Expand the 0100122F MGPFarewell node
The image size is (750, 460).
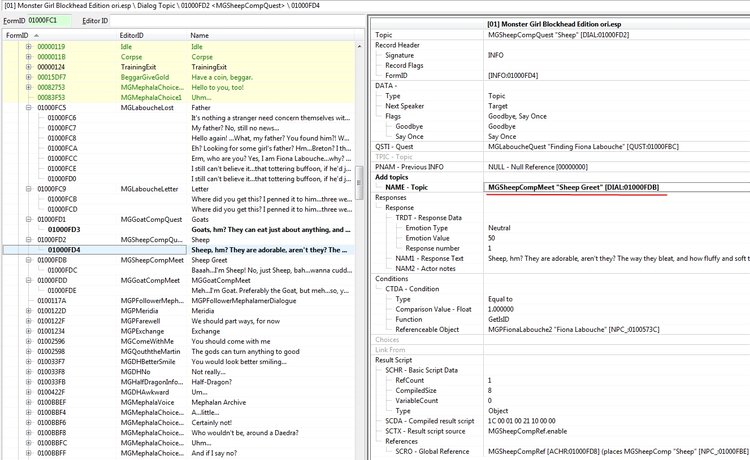(28, 321)
